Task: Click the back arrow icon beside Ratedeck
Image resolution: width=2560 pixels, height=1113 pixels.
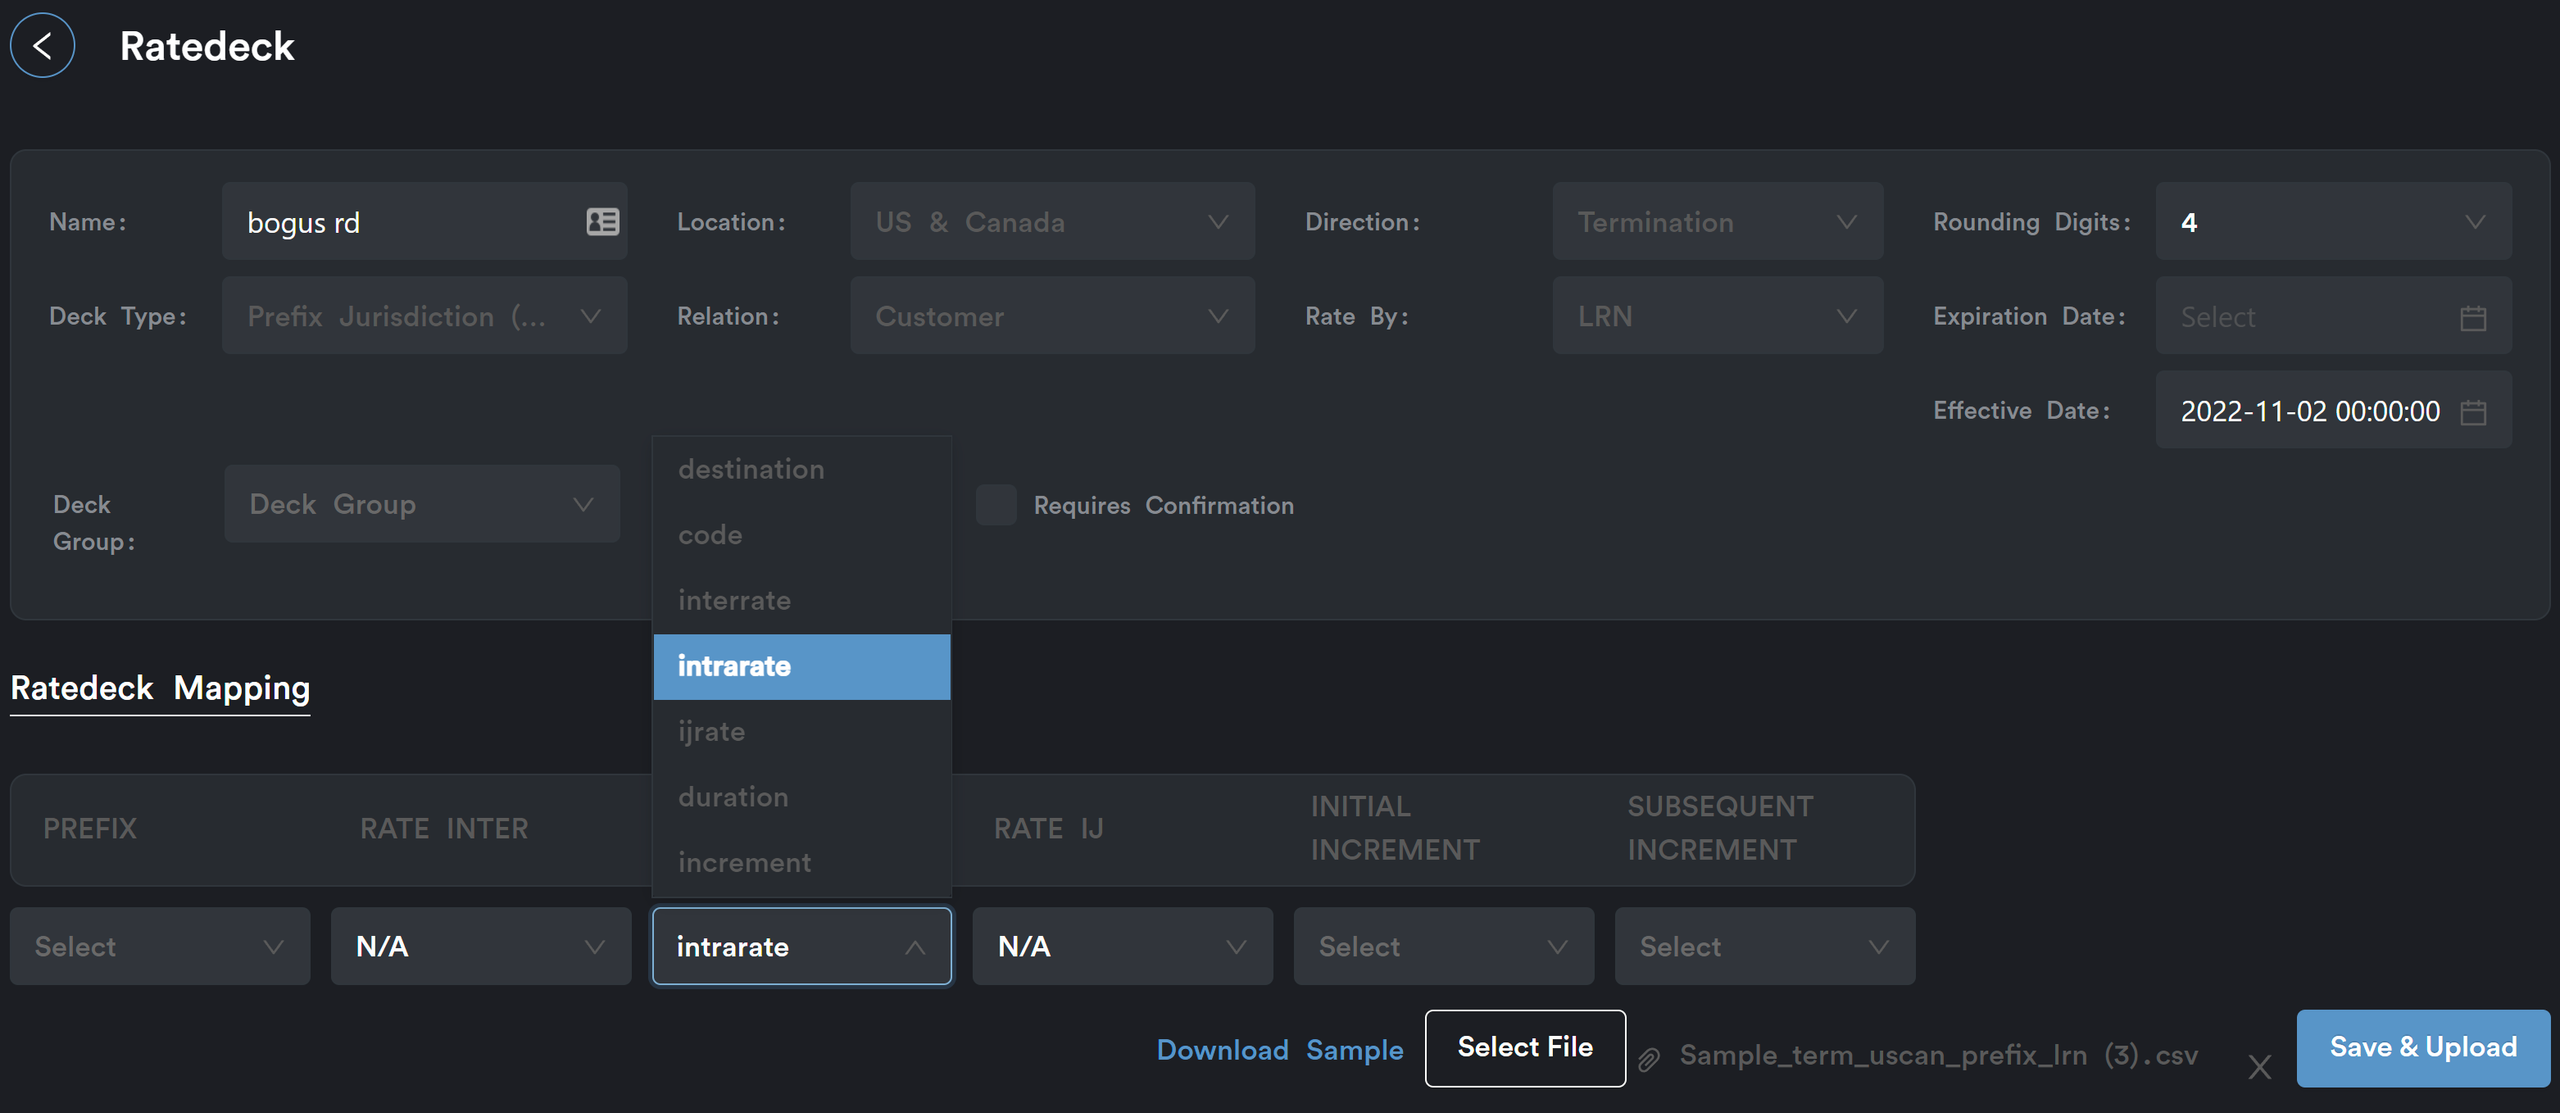Action: [x=42, y=46]
